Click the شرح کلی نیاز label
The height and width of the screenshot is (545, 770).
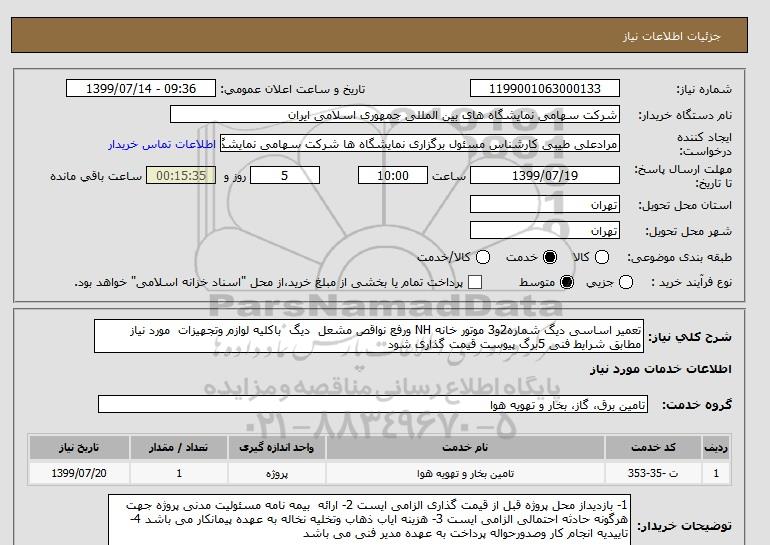pos(690,337)
